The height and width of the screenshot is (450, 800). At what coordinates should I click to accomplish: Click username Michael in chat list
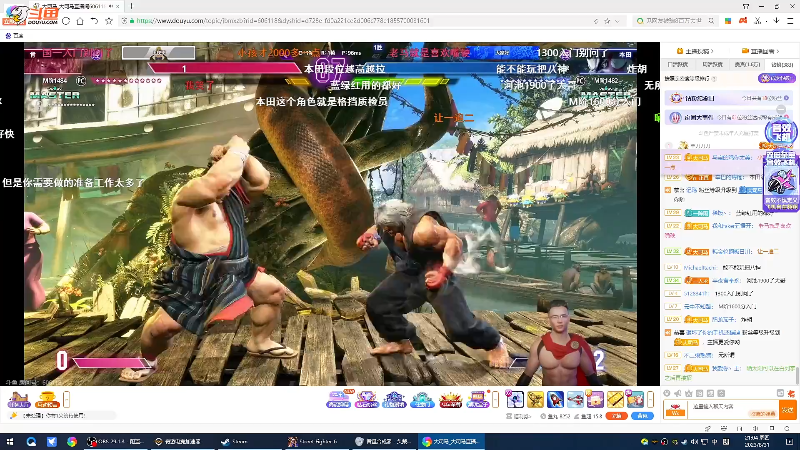coord(700,267)
